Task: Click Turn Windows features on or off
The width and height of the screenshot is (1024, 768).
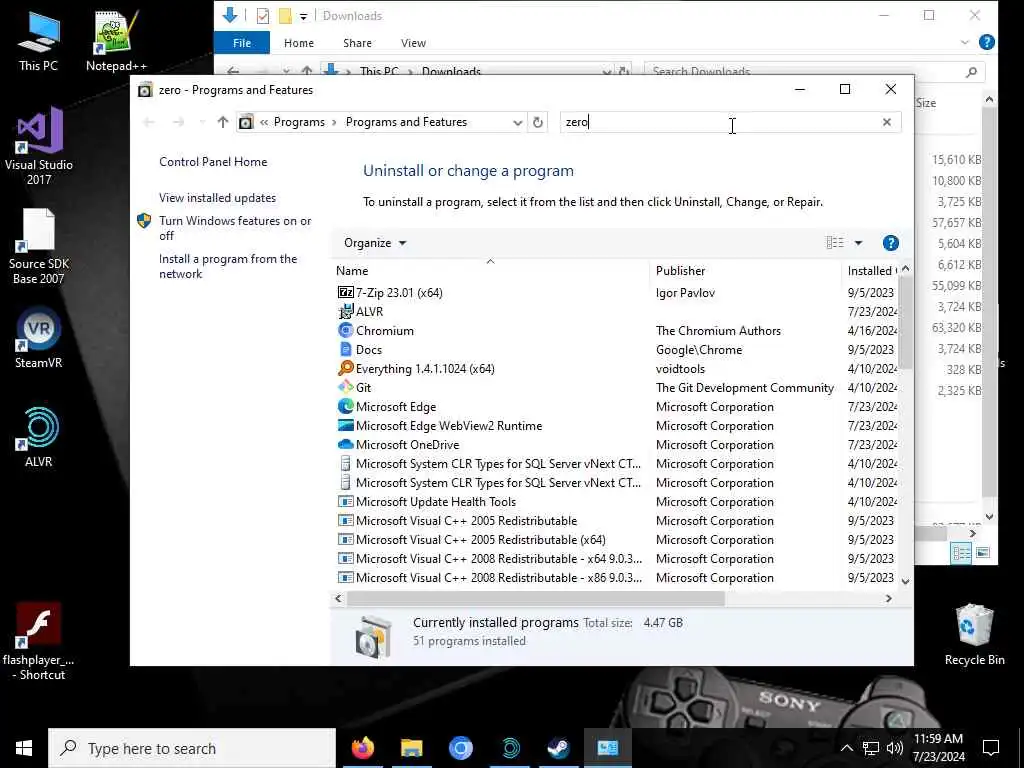Action: point(235,228)
